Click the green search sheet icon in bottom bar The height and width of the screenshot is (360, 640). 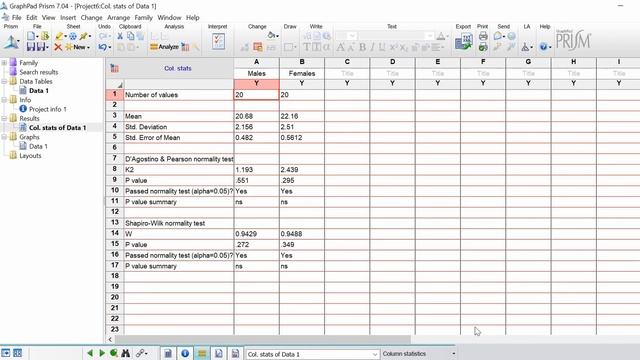coord(114,353)
